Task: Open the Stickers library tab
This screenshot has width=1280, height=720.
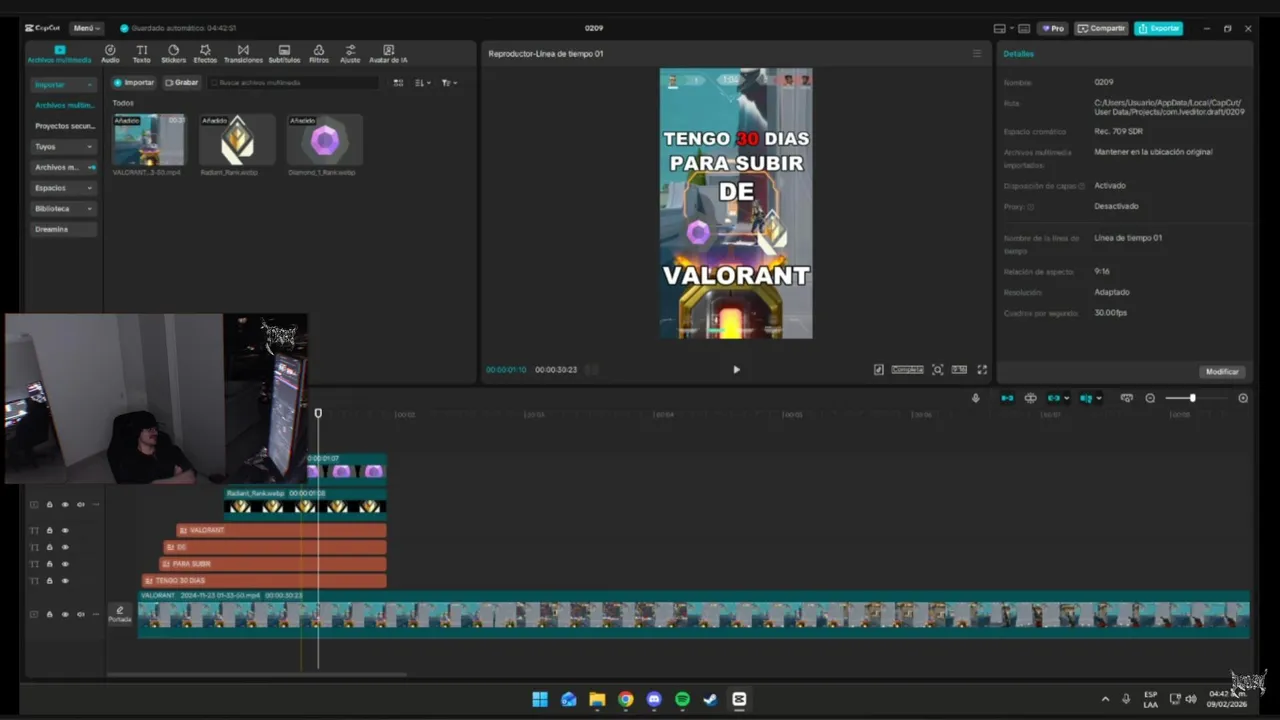Action: point(173,54)
